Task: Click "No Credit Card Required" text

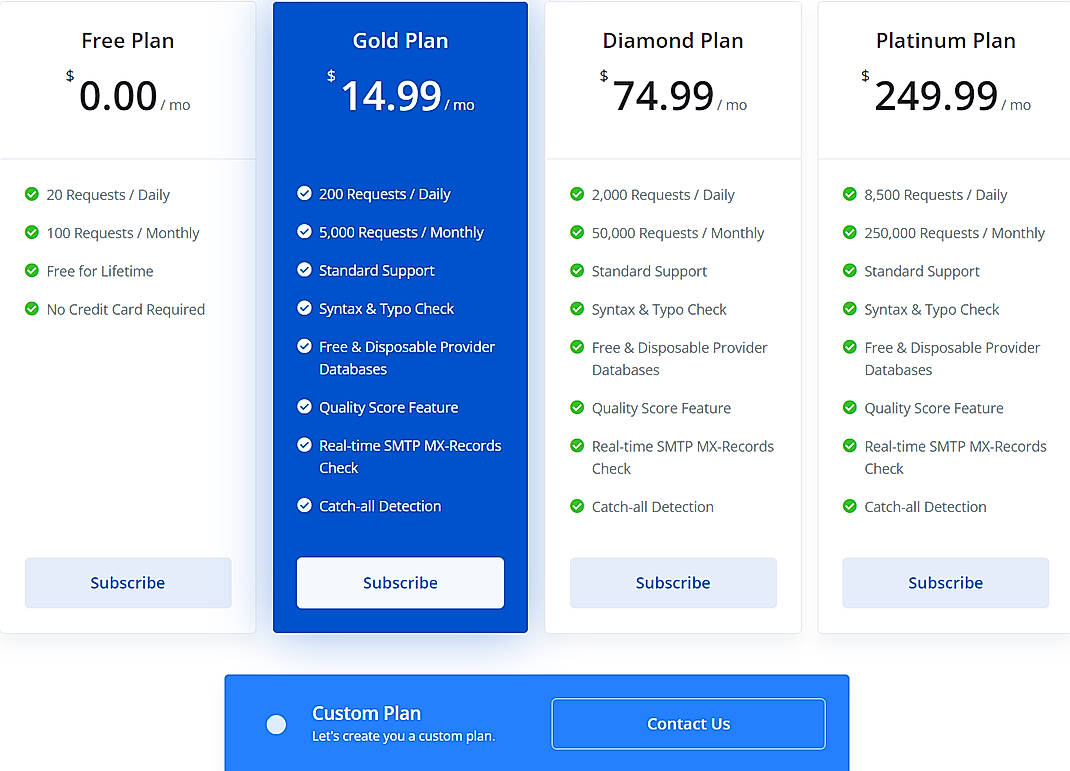Action: pos(126,310)
